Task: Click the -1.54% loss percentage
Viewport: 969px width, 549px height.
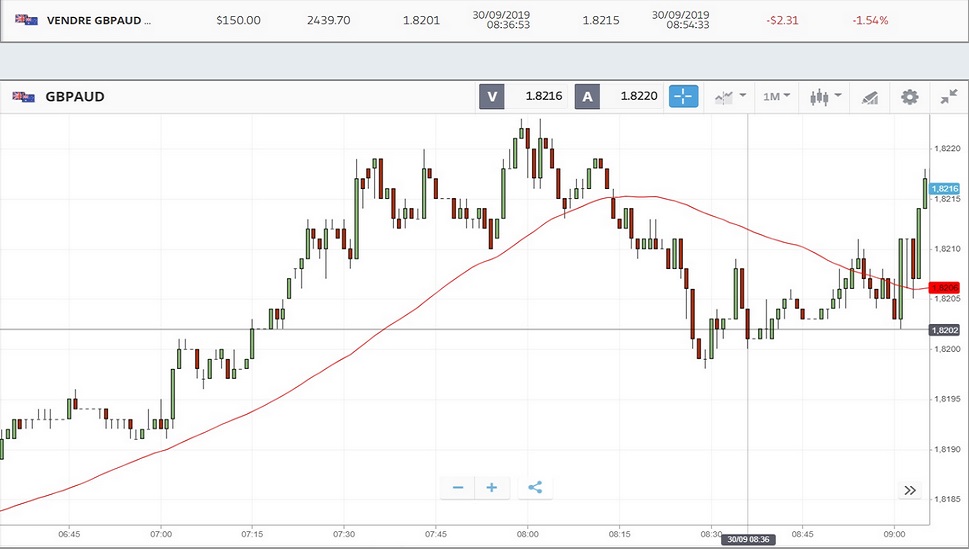Action: (870, 20)
